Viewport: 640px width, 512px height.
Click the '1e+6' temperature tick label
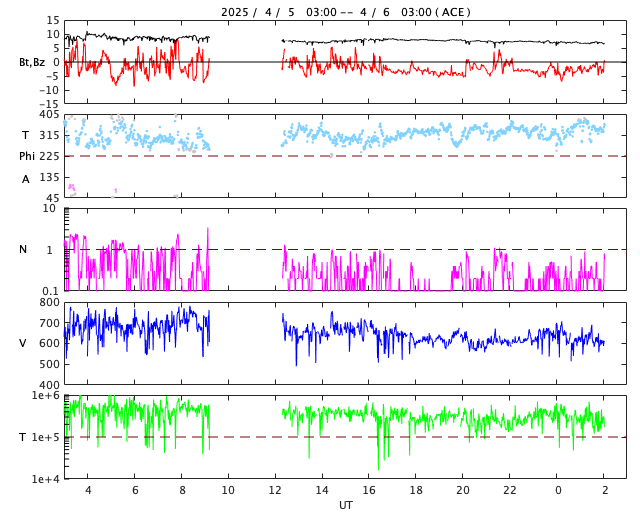pos(46,395)
